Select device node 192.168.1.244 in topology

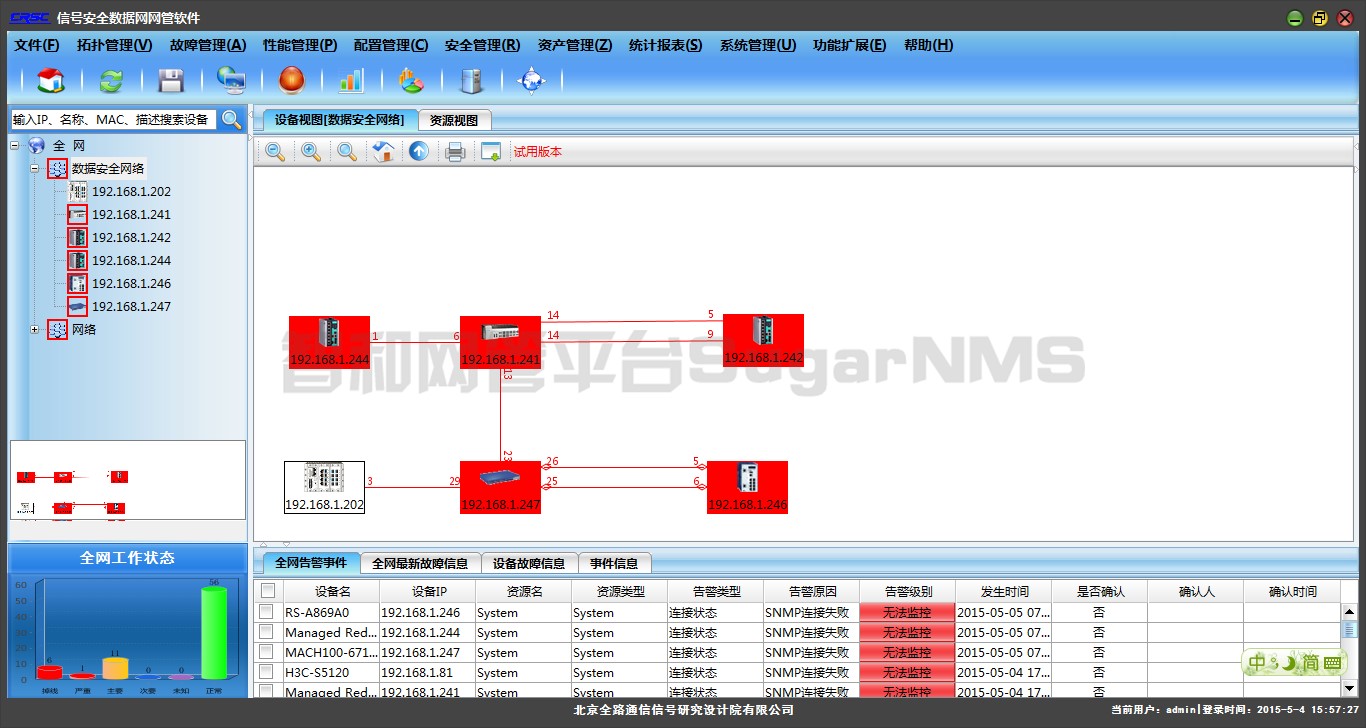[x=329, y=342]
